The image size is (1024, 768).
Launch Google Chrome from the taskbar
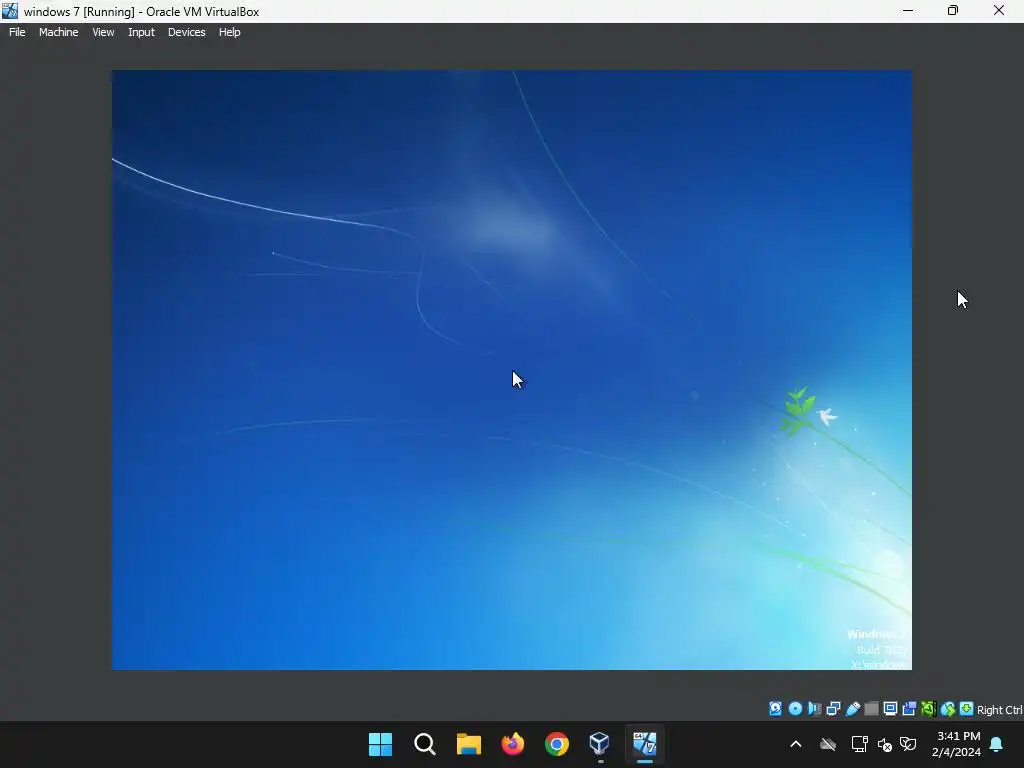coord(556,744)
